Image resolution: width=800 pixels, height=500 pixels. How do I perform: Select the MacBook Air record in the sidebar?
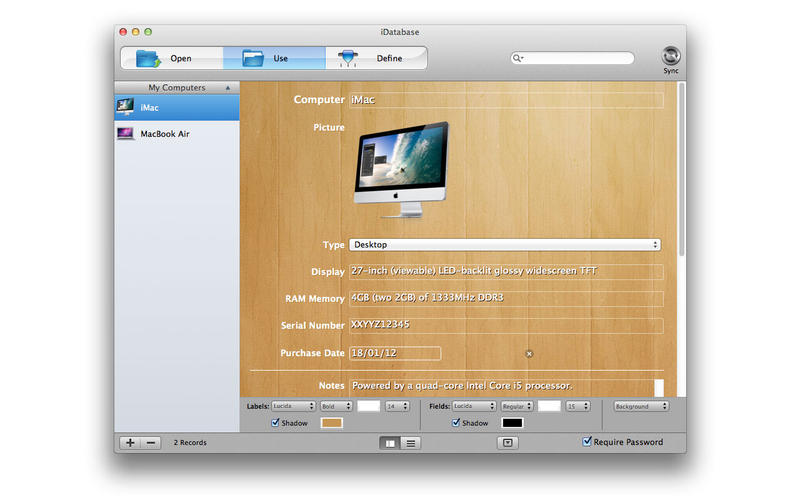tap(176, 133)
